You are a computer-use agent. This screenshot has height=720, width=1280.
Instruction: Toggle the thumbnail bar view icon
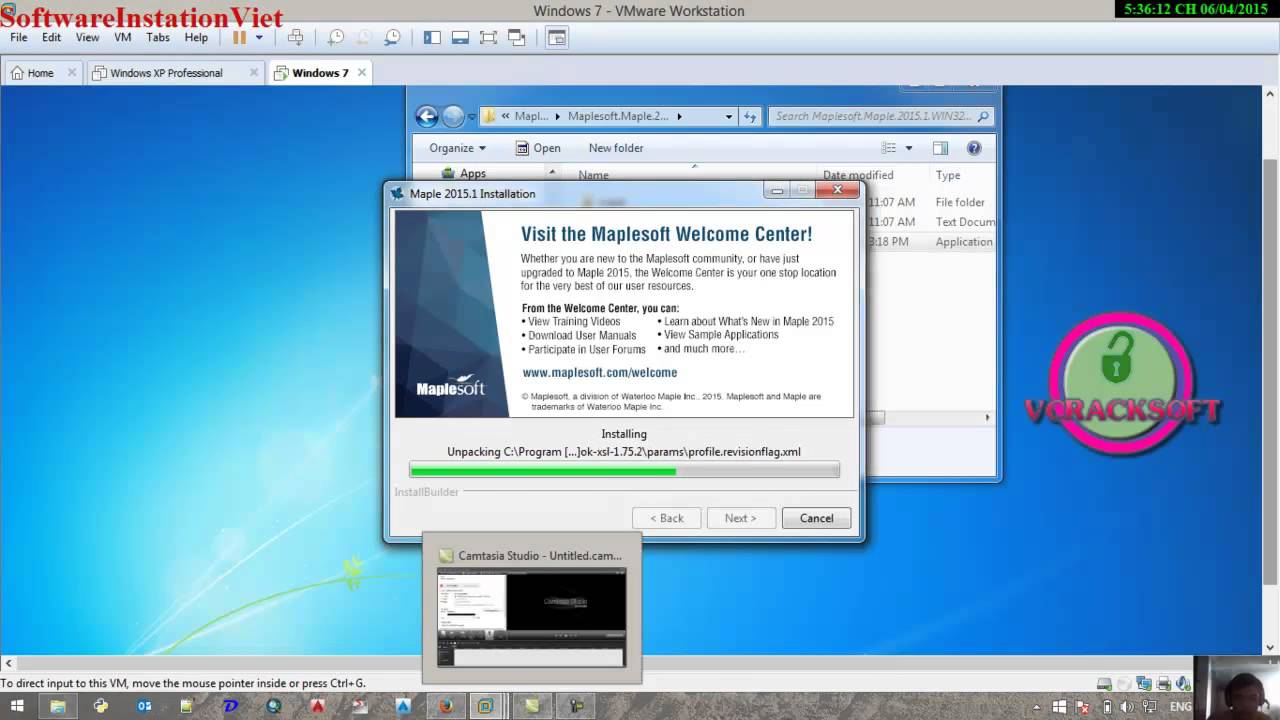[x=460, y=37]
